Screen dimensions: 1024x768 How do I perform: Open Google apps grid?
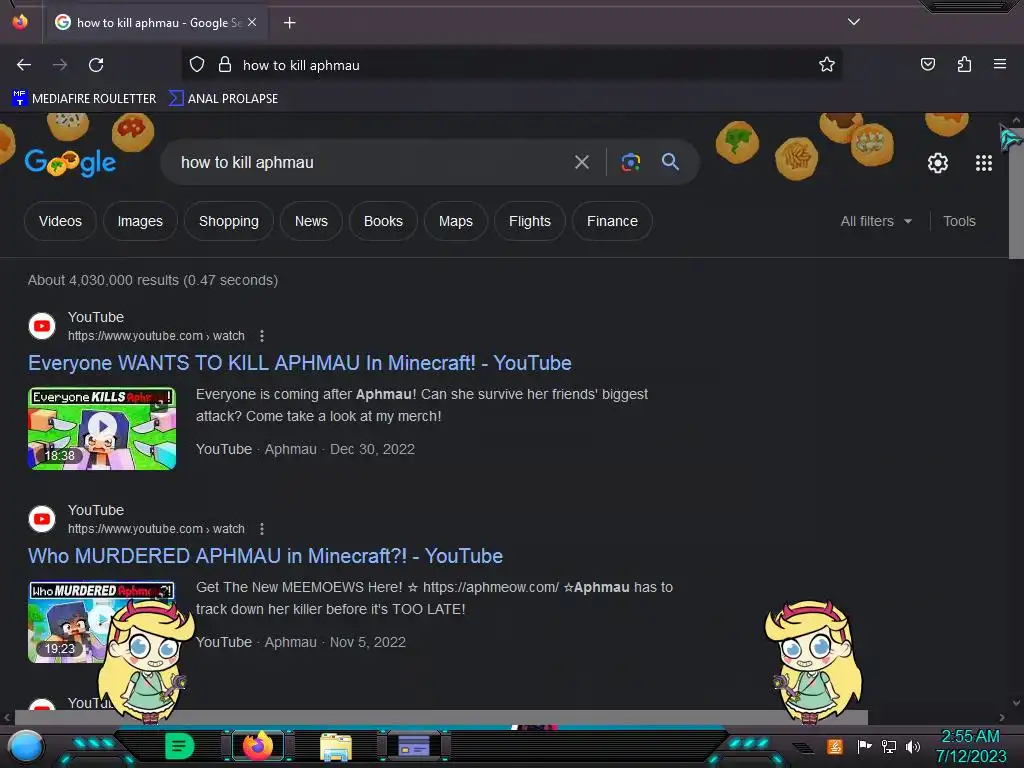(984, 163)
